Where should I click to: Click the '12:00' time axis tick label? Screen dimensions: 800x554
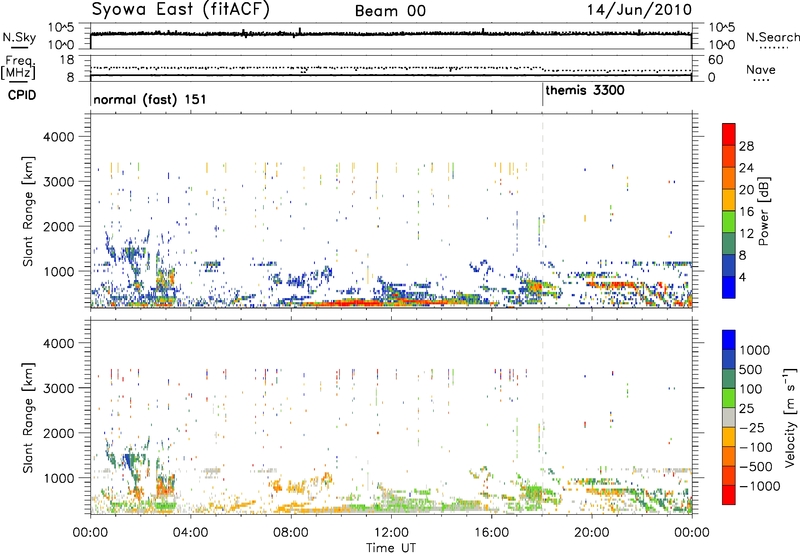391,533
